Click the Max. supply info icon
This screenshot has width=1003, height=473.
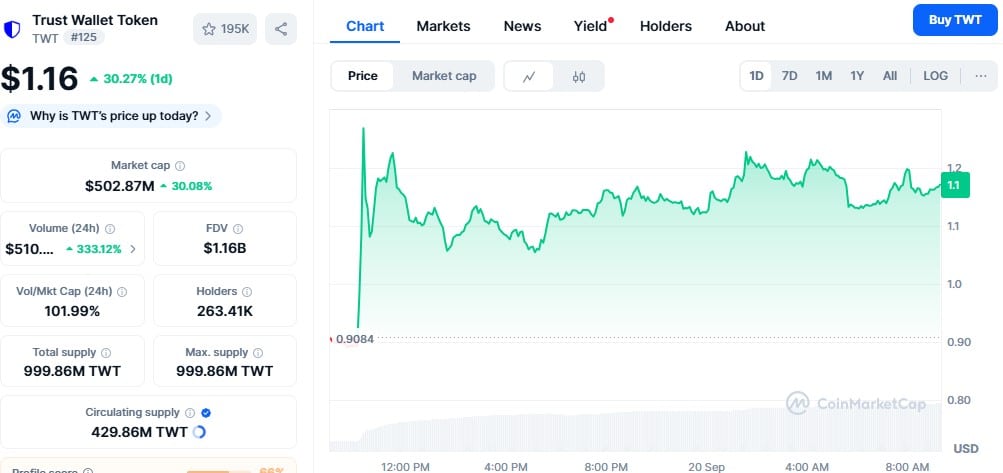[258, 353]
